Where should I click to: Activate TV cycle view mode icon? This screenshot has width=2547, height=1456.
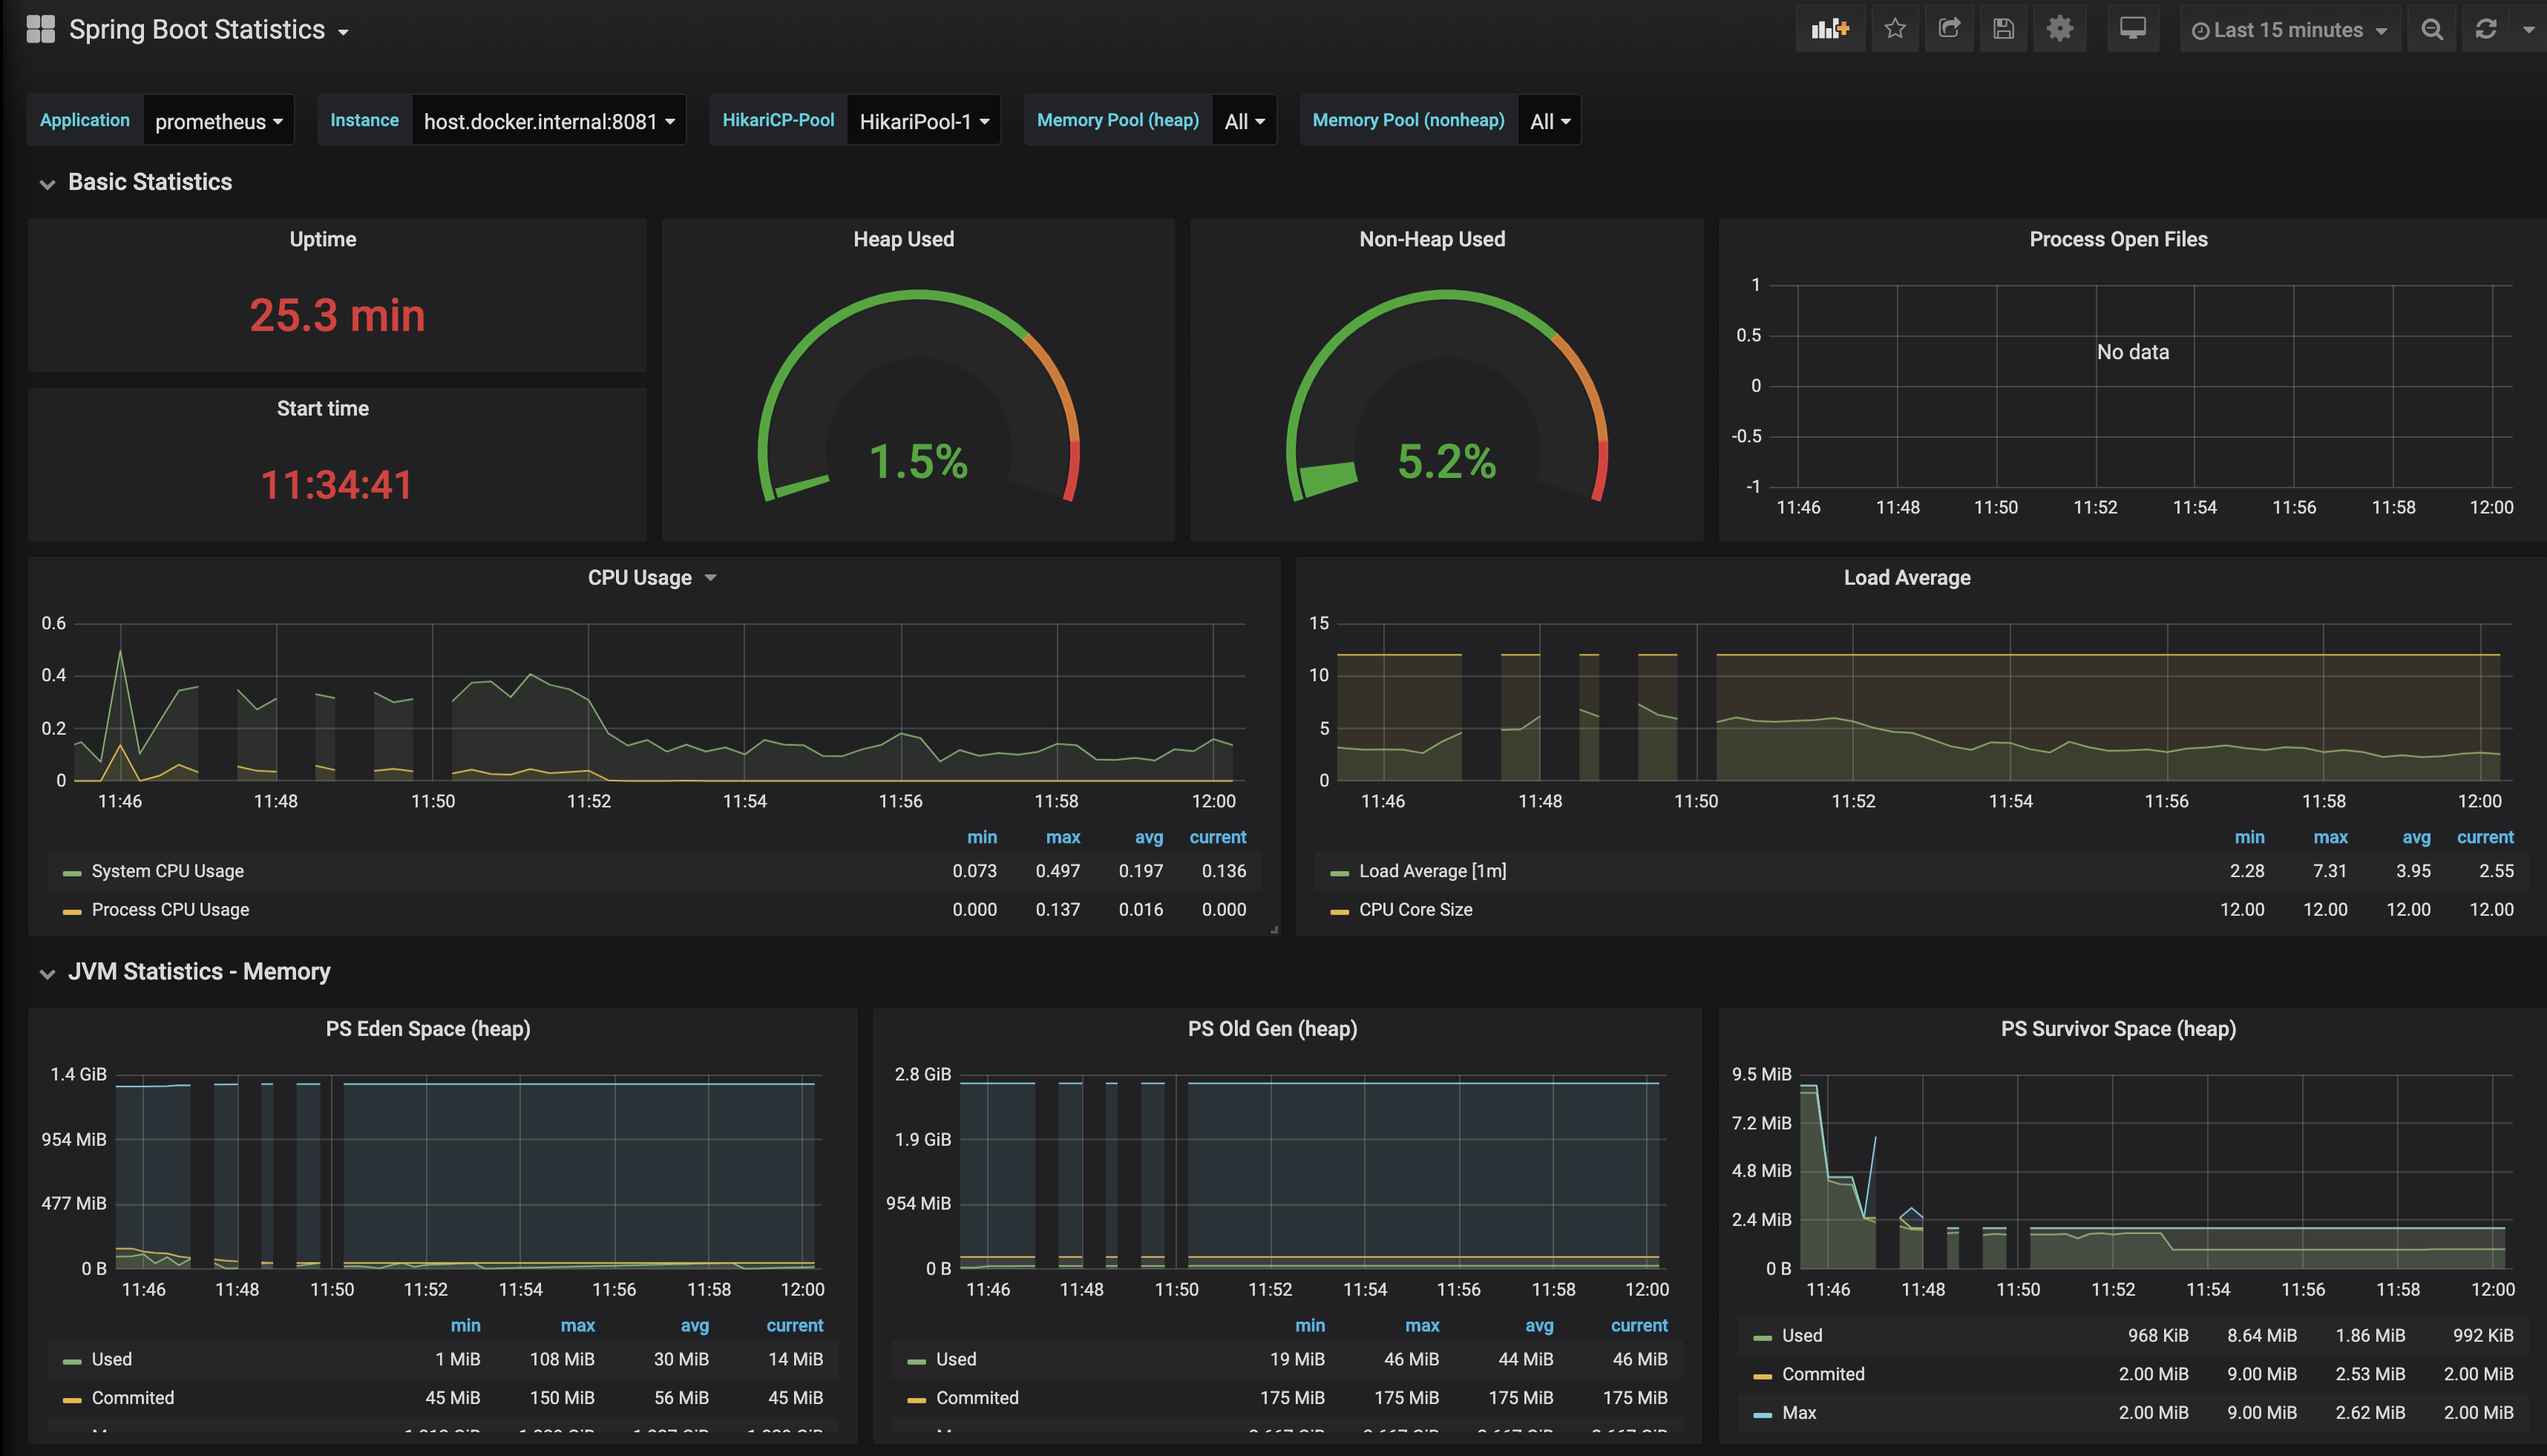2133,29
